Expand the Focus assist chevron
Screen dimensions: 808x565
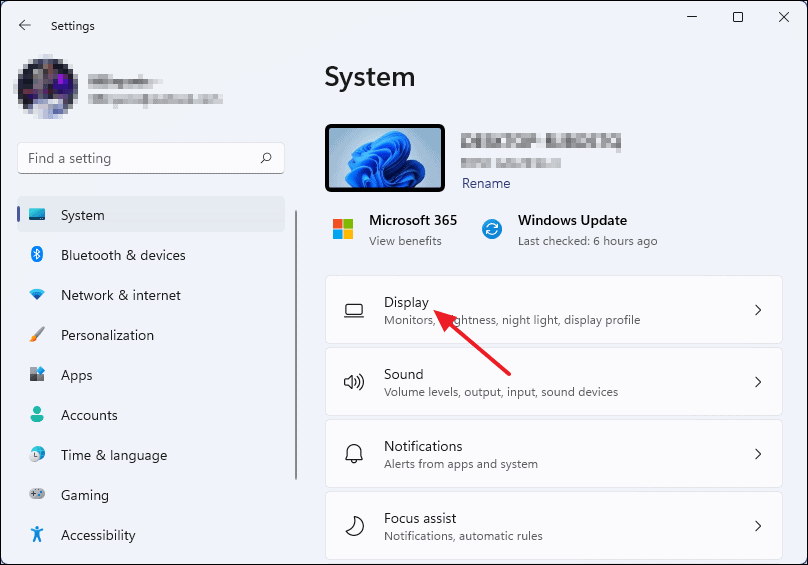tap(758, 526)
